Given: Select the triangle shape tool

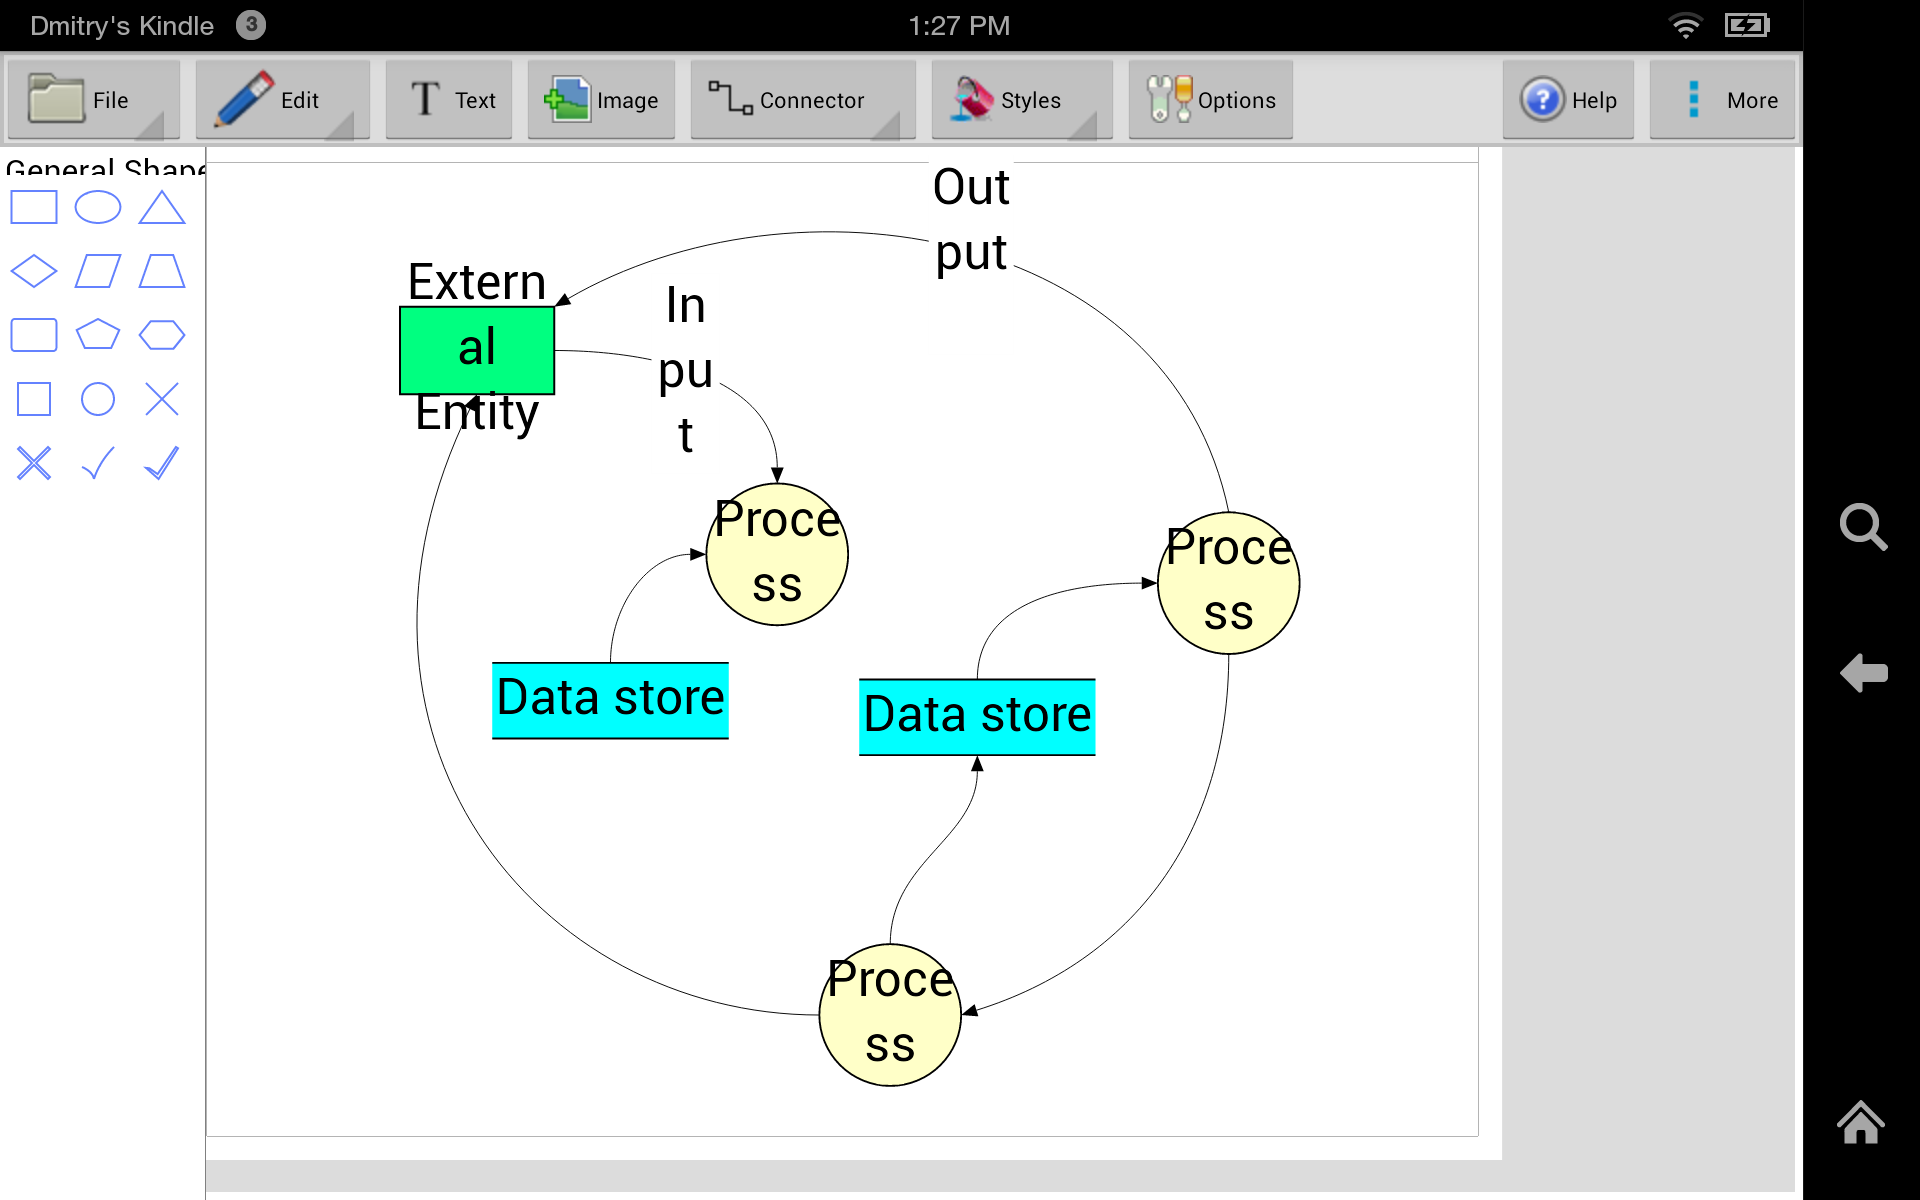Looking at the screenshot, I should pos(162,207).
